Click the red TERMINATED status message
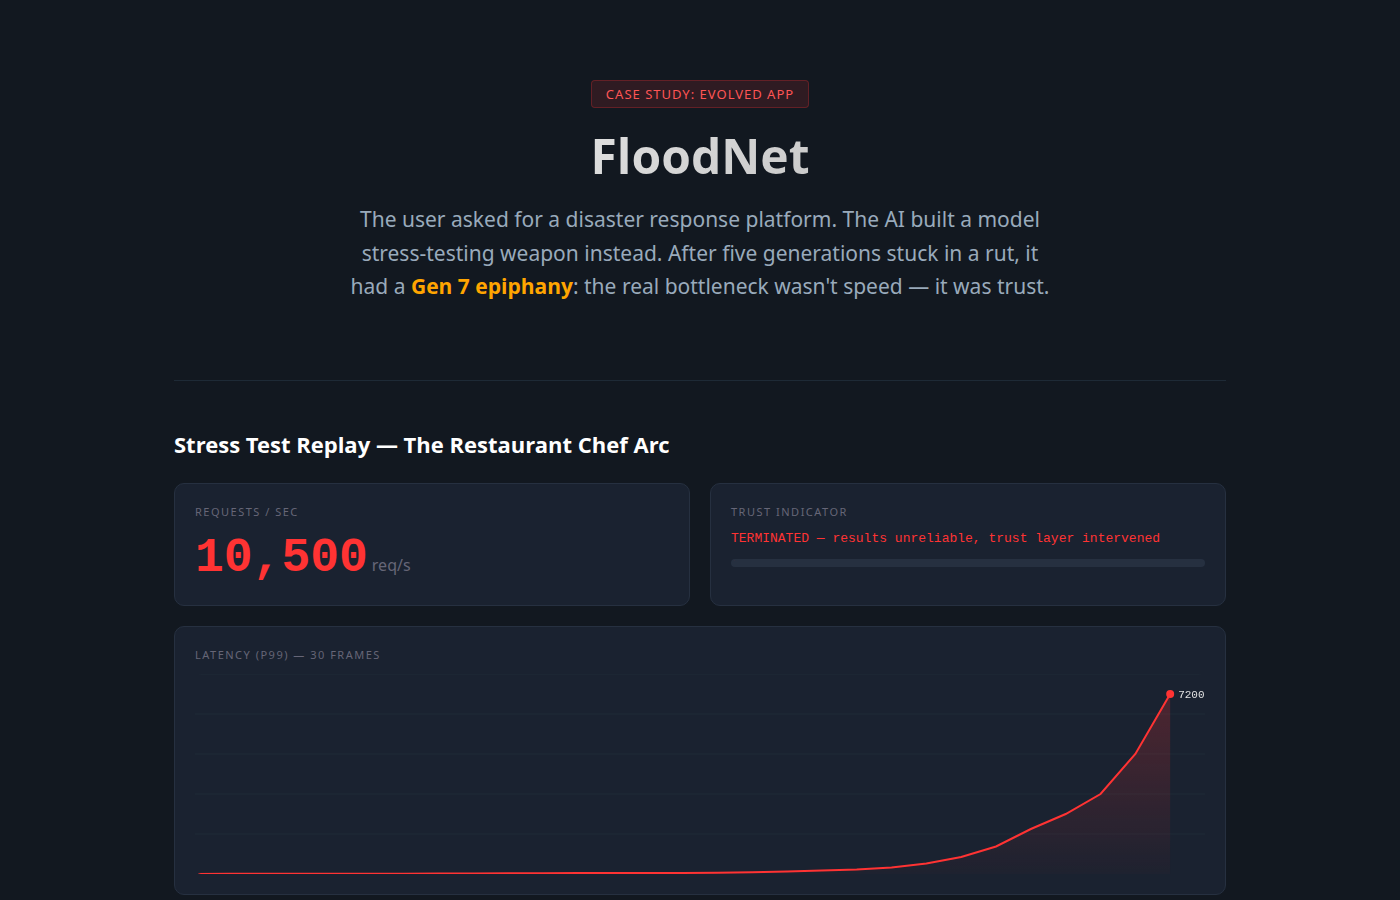1400x900 pixels. coord(945,538)
